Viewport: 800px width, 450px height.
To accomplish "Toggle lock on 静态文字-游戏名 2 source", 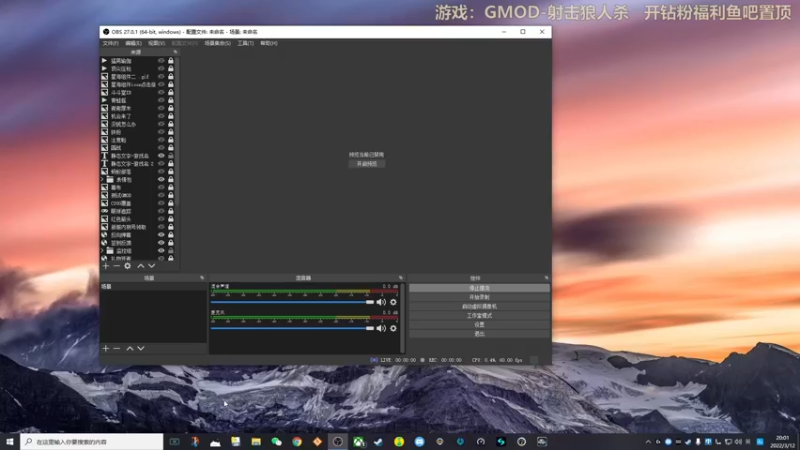I will [x=171, y=164].
